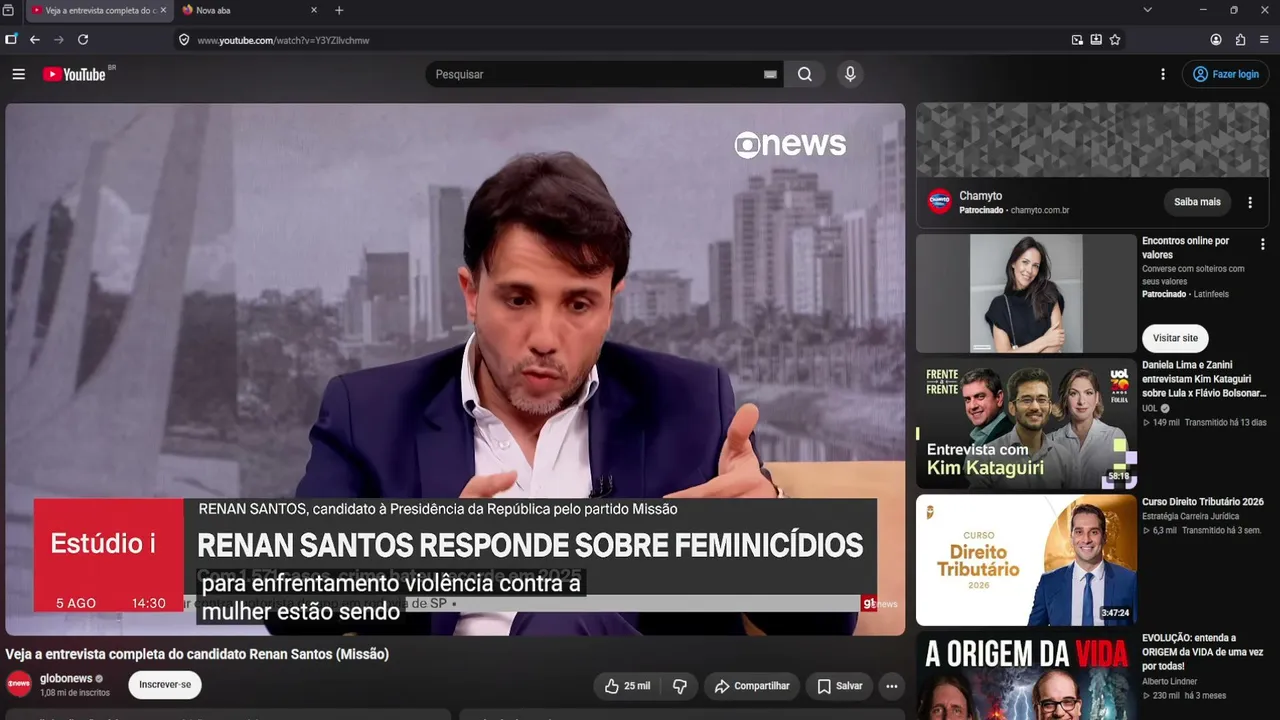Go back to the previous page
1280x720 pixels.
35,40
